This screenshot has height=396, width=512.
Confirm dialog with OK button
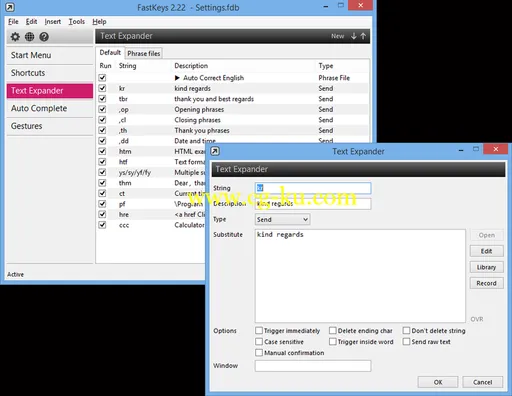438,382
